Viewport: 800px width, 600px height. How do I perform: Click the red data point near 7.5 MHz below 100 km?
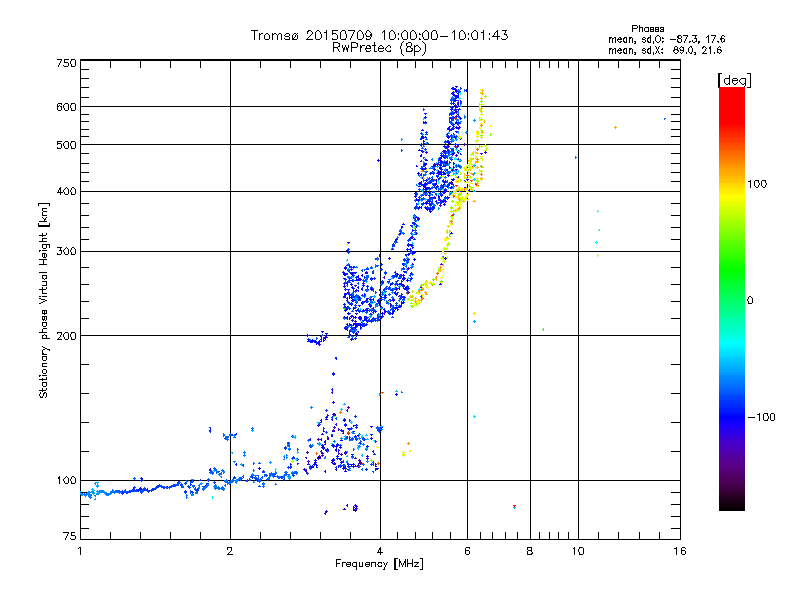pyautogui.click(x=514, y=506)
